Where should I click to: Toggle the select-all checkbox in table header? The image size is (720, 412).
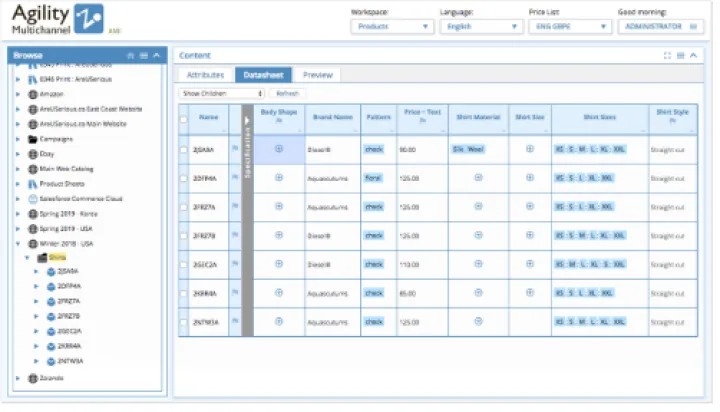183,119
